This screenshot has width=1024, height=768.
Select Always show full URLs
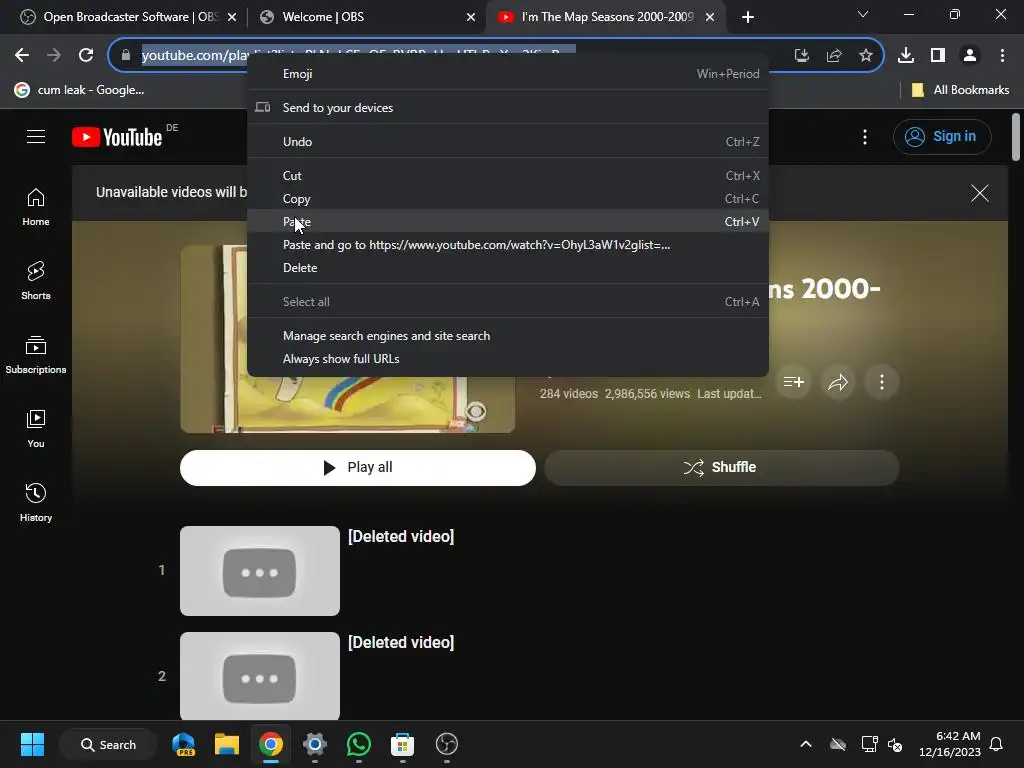507,359
